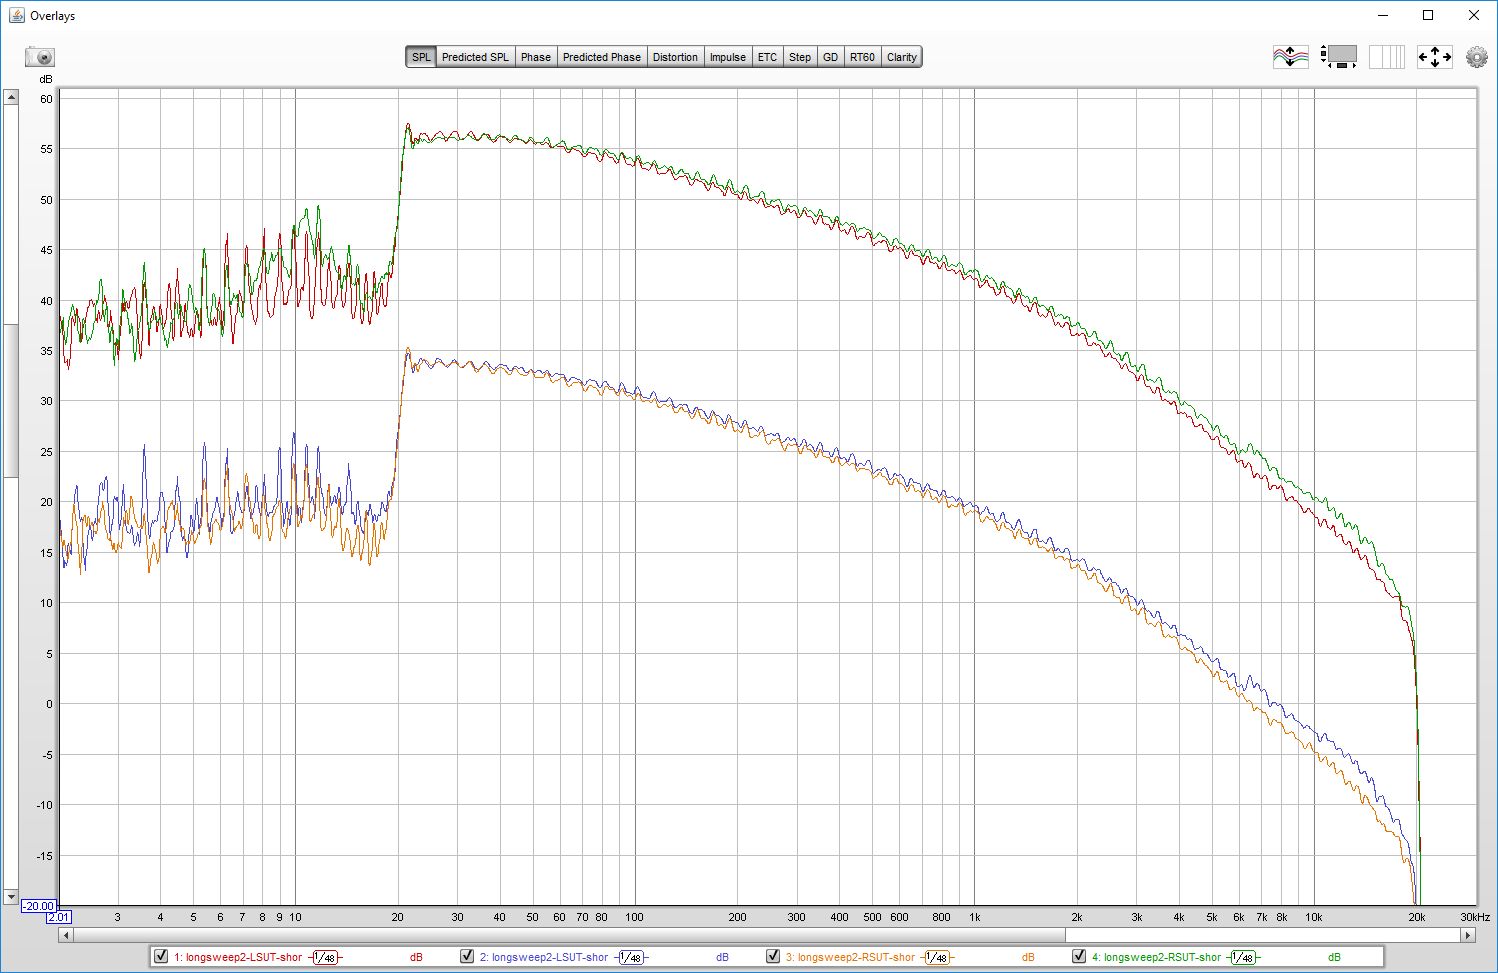
Task: Click the blue 1/48 smoothing indicator
Action: tap(631, 957)
